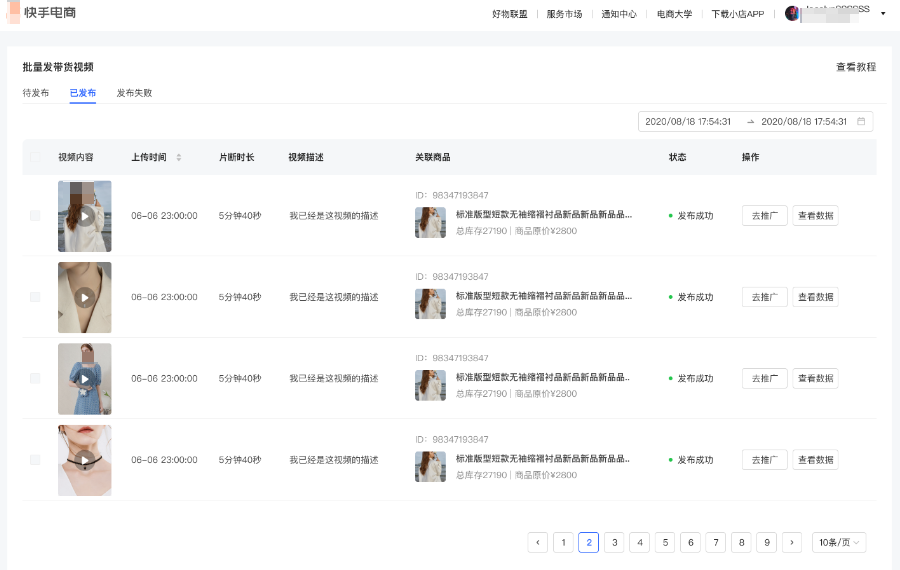Screen dimensions: 900x570
Task: Go to page 8
Action: [742, 542]
